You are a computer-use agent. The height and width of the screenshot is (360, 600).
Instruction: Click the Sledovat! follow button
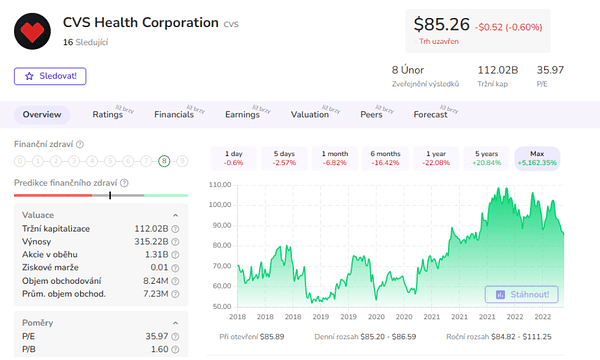[50, 76]
